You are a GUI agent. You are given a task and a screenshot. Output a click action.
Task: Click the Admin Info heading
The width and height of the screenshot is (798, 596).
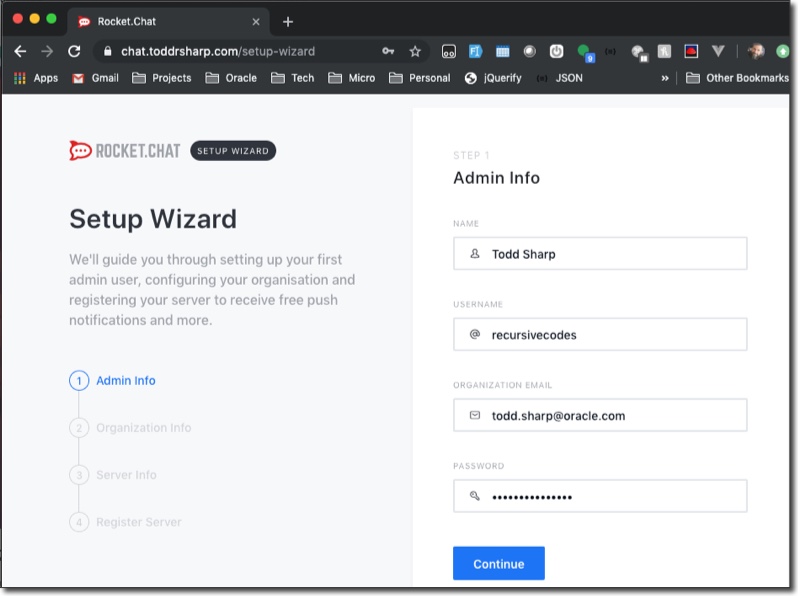pos(496,178)
